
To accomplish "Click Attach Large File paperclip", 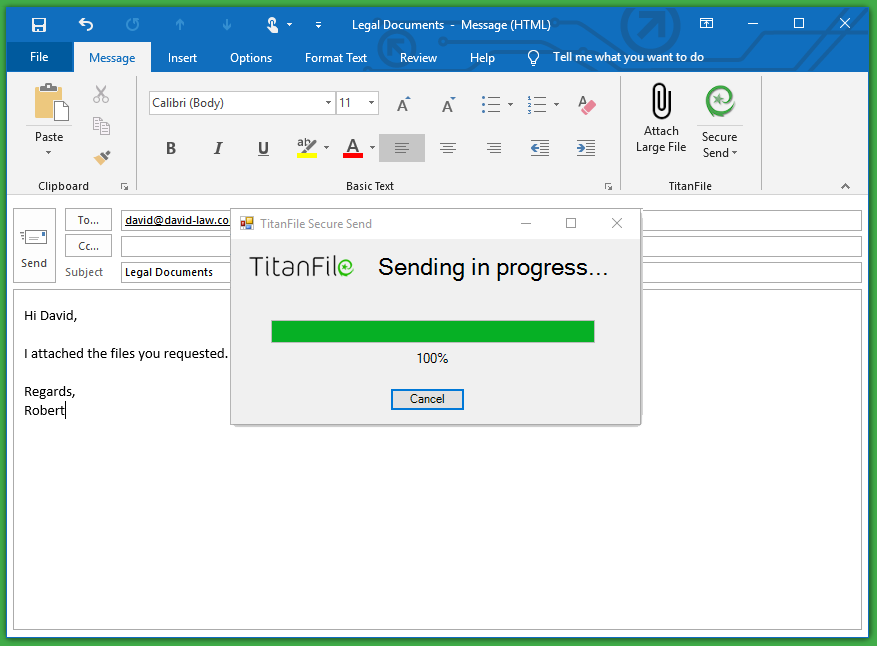I will 661,101.
